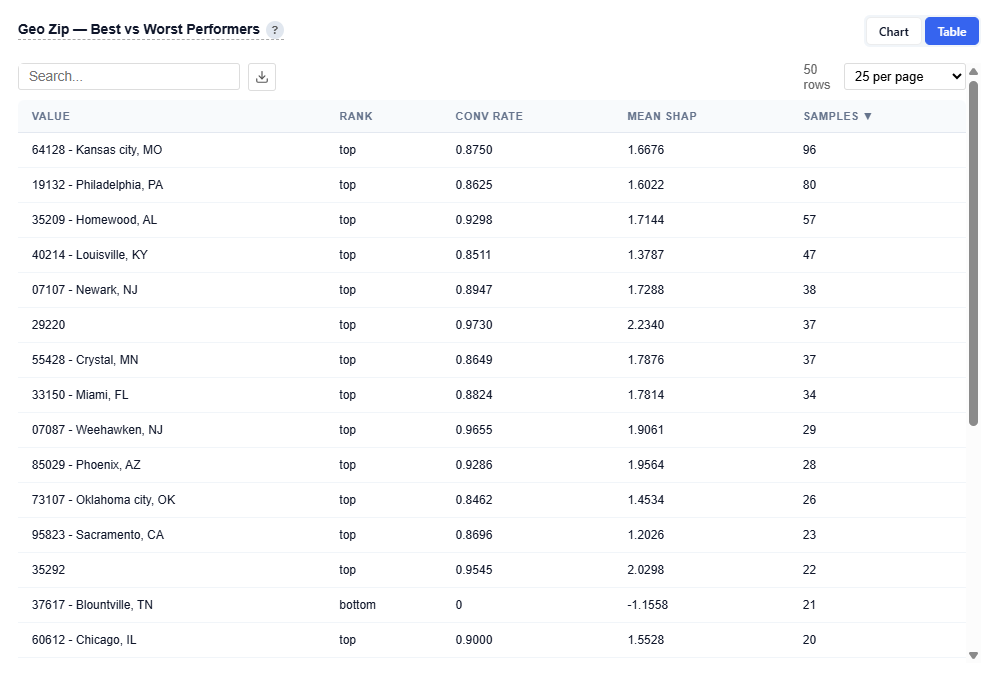The image size is (993, 677).
Task: Select the 64128 Kansas city, MO row
Action: (97, 150)
